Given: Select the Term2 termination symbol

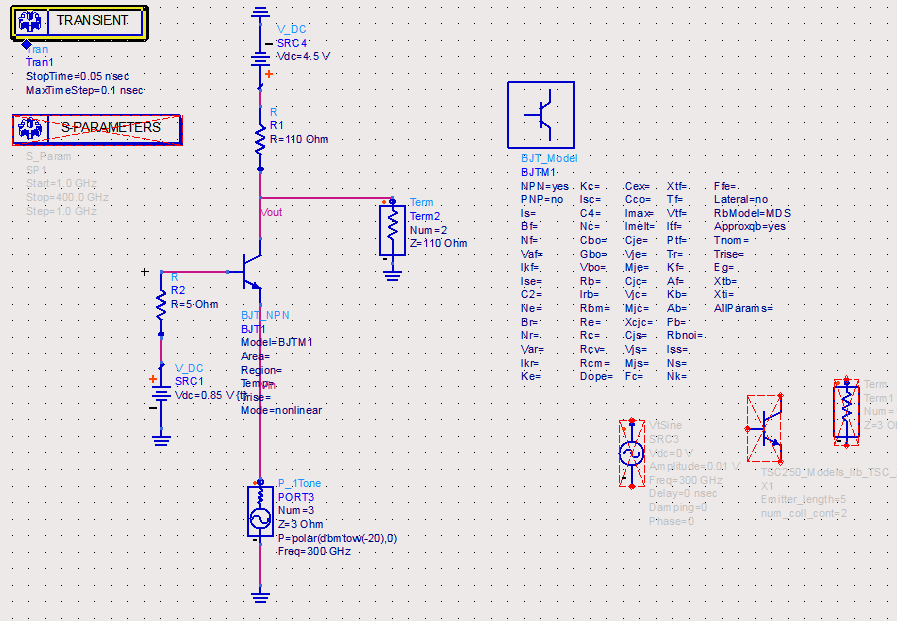Looking at the screenshot, I should 392,230.
